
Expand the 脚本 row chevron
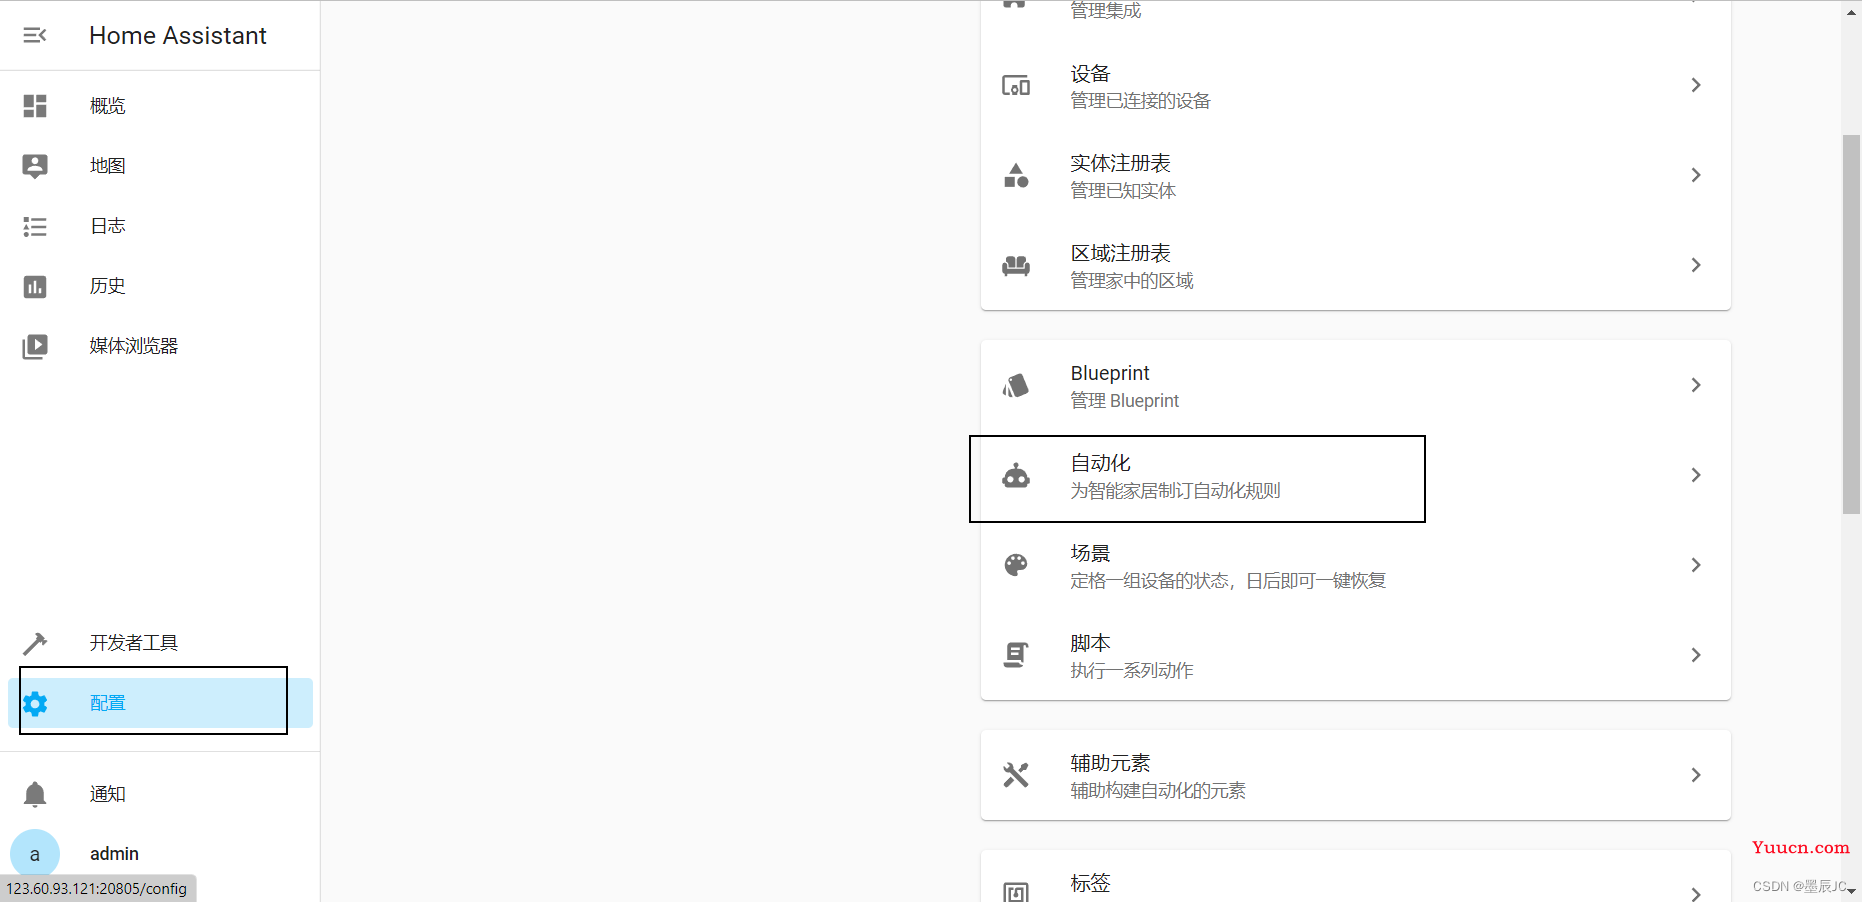[x=1696, y=656]
